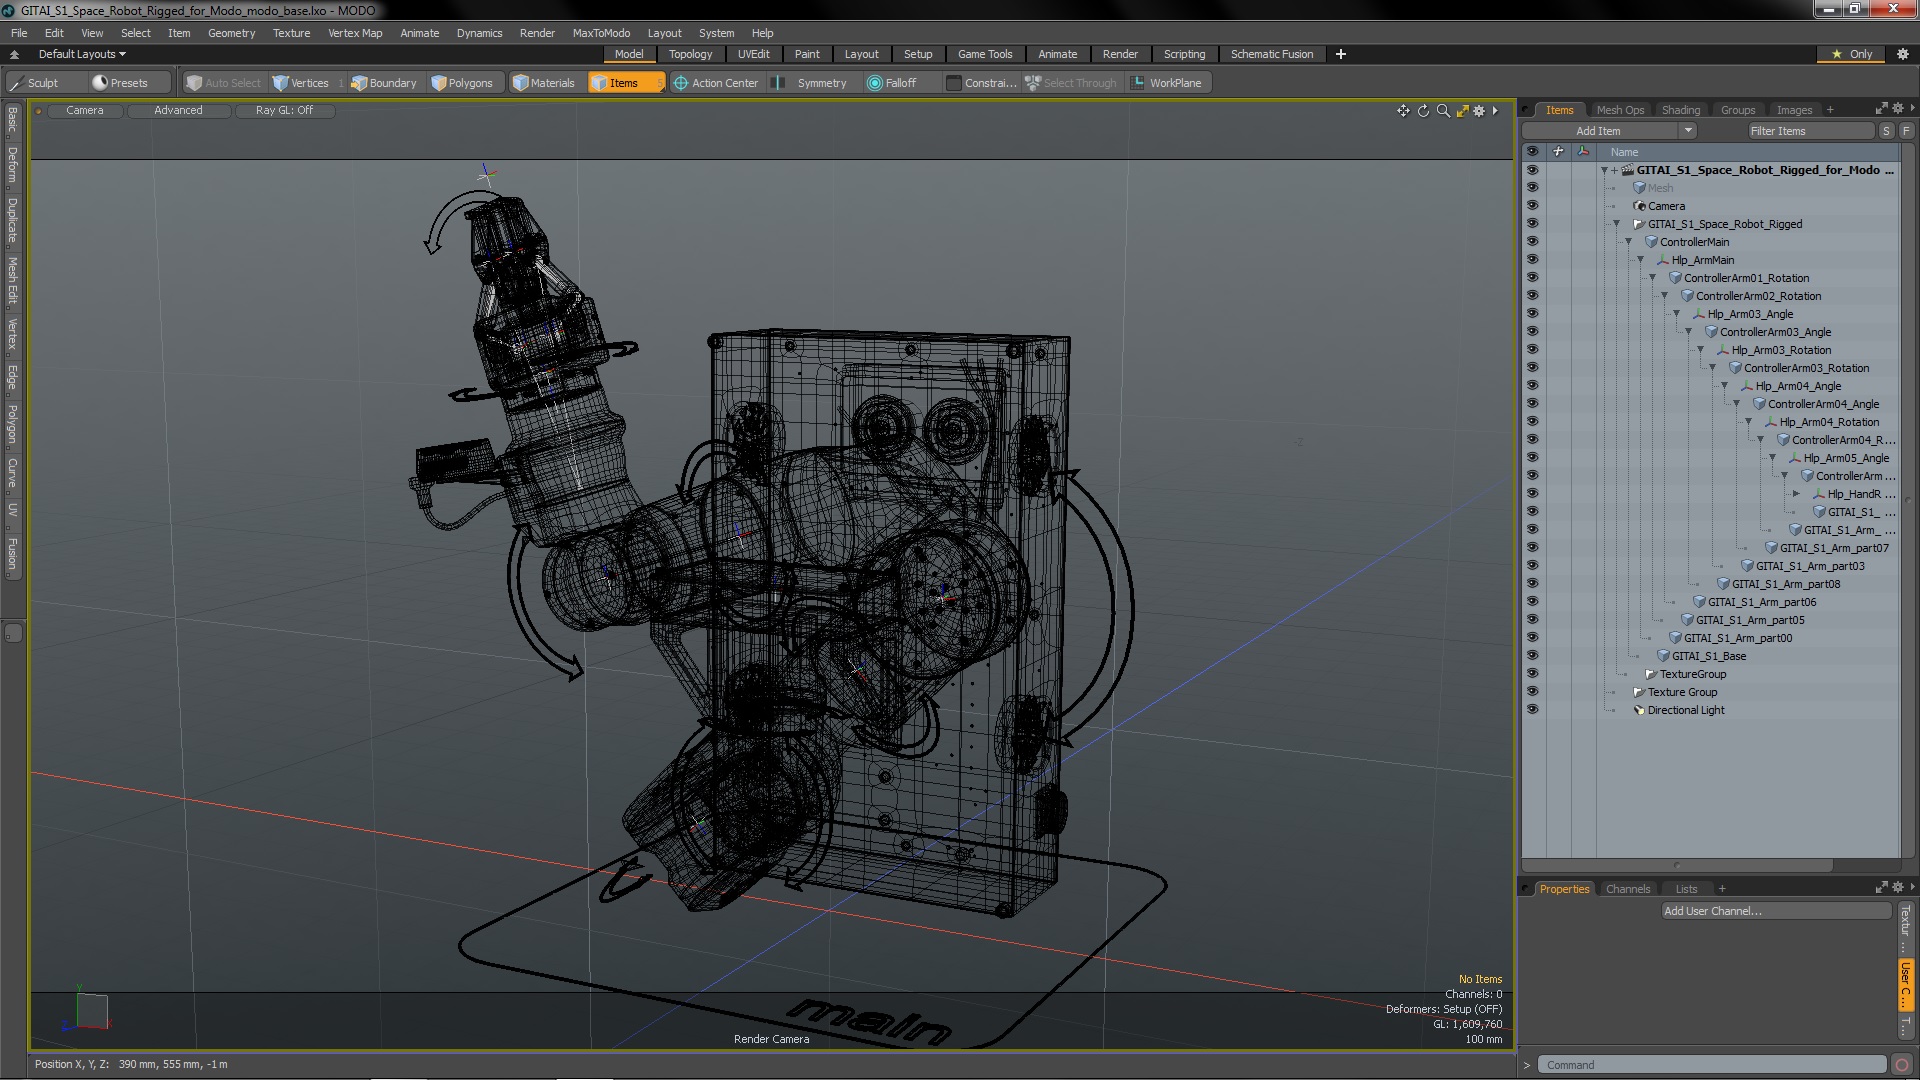1920x1080 pixels.
Task: Toggle Select Through option
Action: click(x=1070, y=83)
